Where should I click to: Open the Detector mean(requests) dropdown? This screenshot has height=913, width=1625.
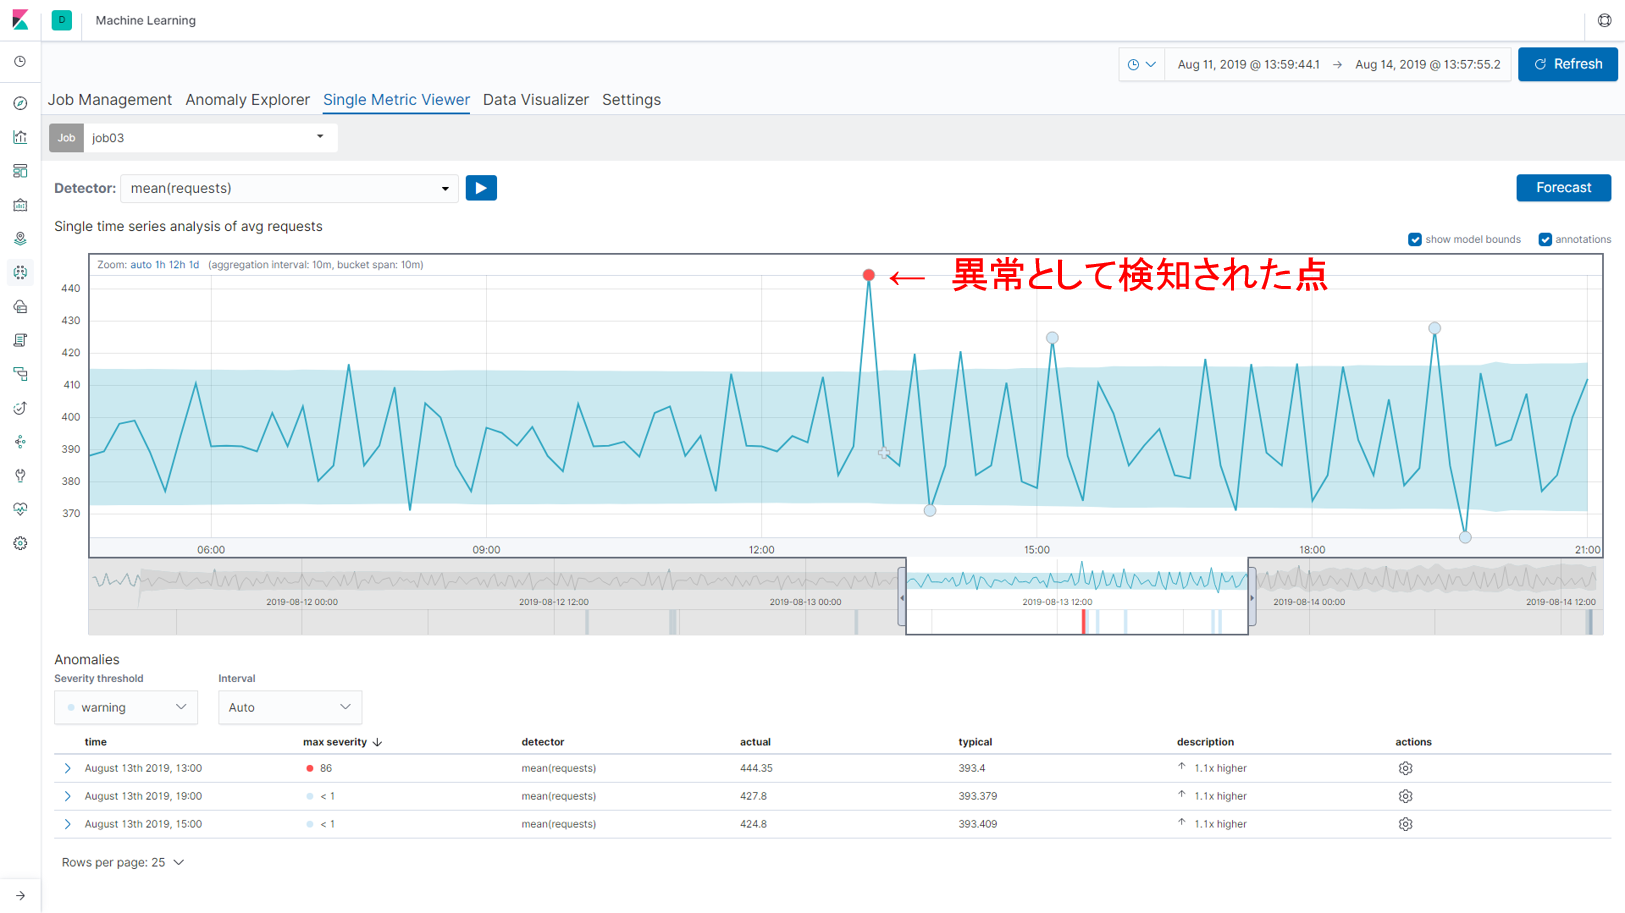(289, 188)
